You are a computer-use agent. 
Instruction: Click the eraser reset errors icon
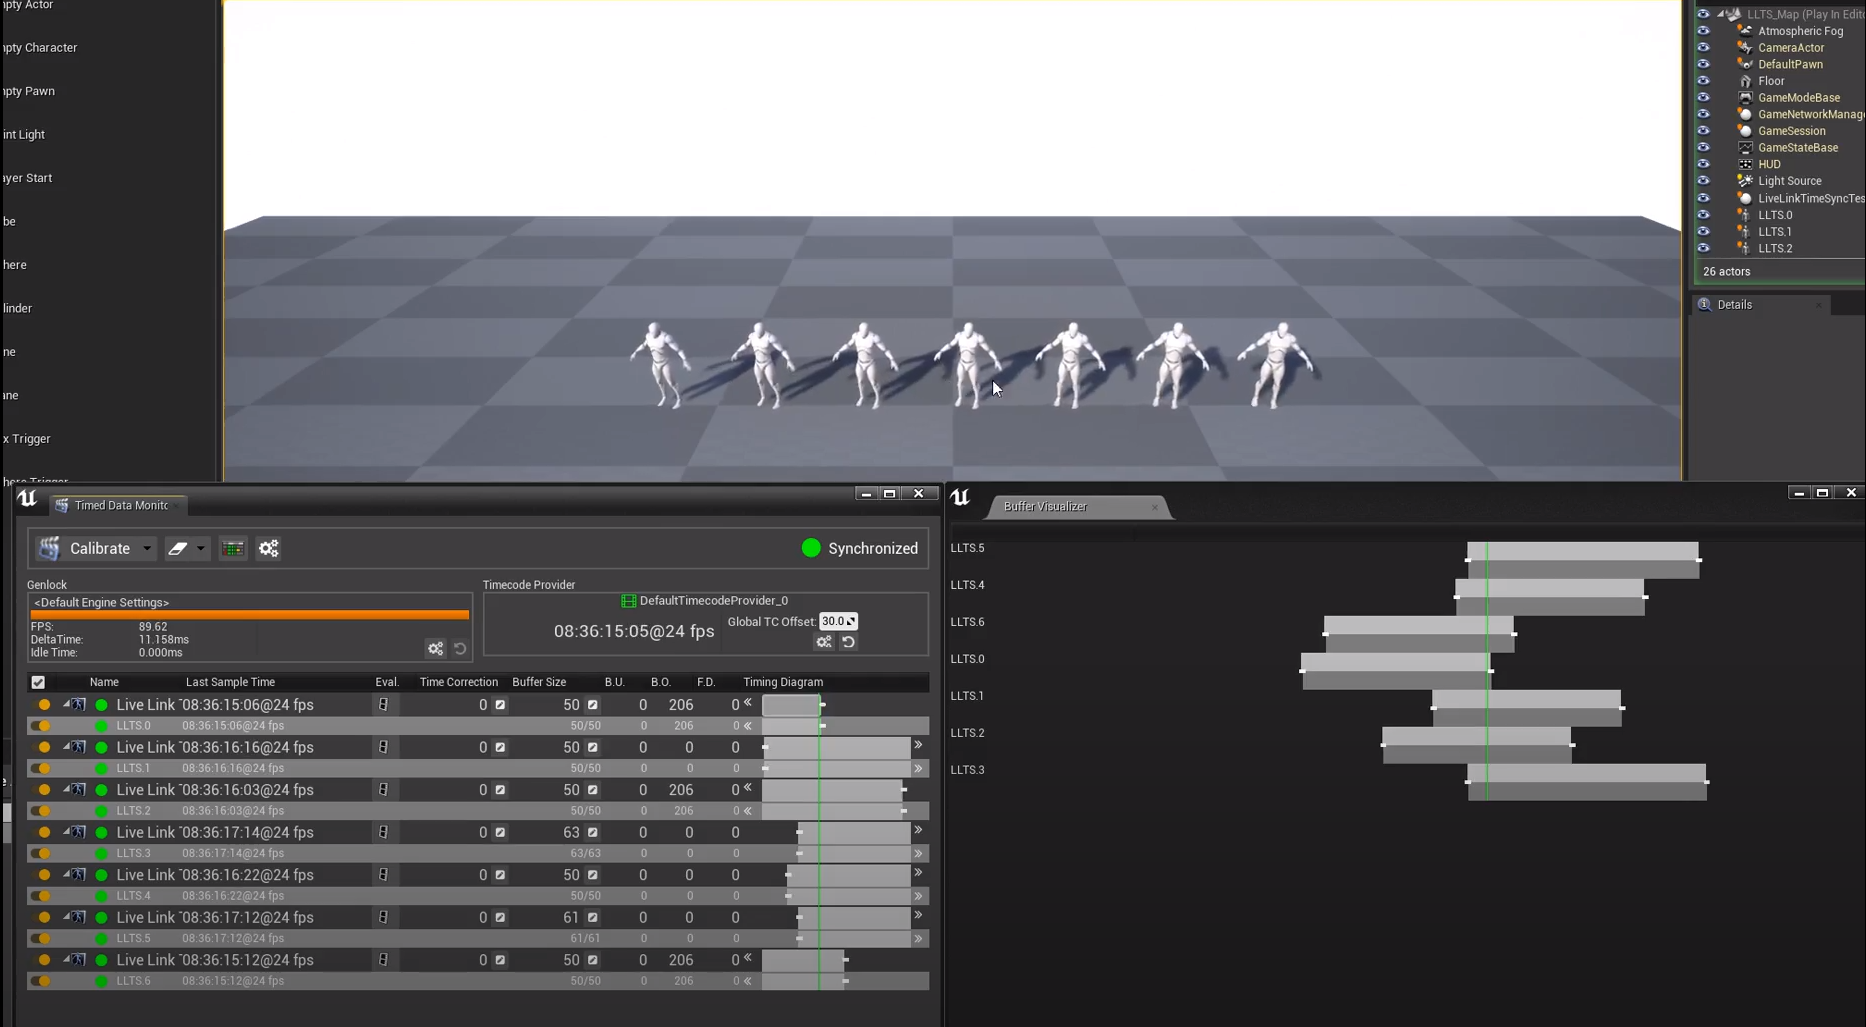tap(177, 548)
